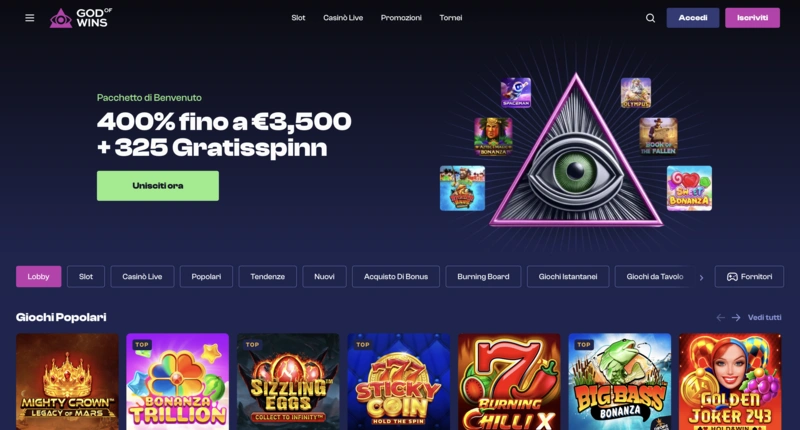This screenshot has height=430, width=800.
Task: Select the Gates of Olympus game icon
Action: (x=636, y=93)
